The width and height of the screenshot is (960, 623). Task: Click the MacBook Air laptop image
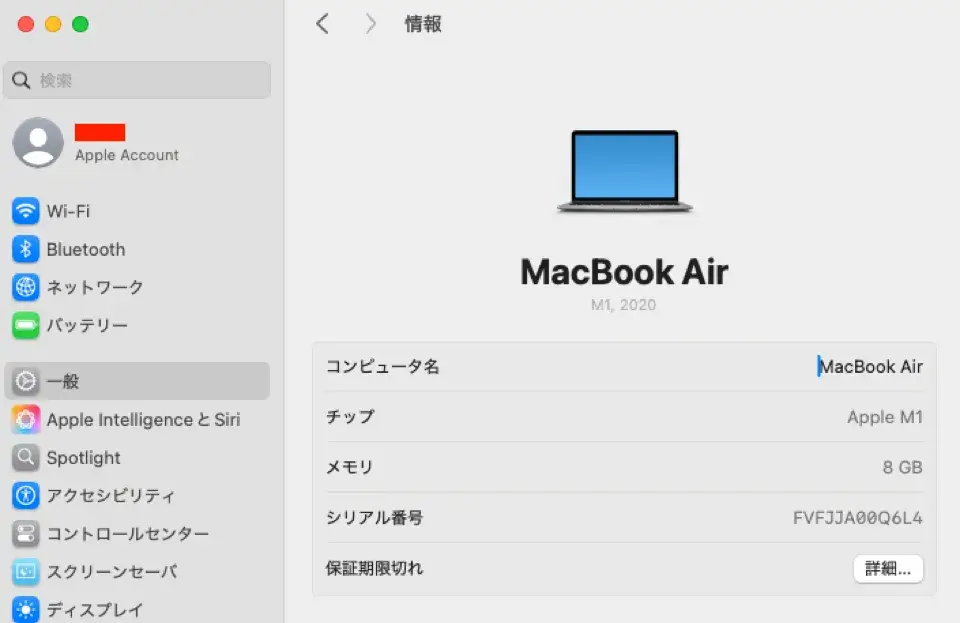click(624, 171)
